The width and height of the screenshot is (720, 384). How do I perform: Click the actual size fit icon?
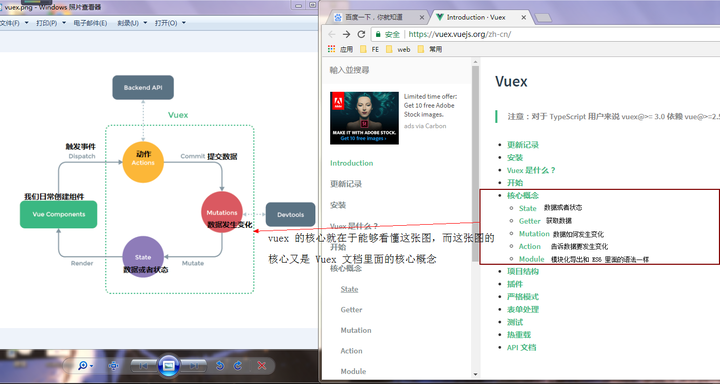[x=113, y=366]
